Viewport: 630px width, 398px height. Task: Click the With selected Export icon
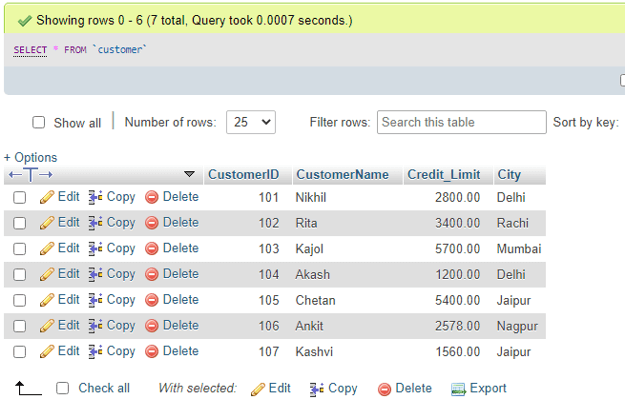(x=458, y=389)
